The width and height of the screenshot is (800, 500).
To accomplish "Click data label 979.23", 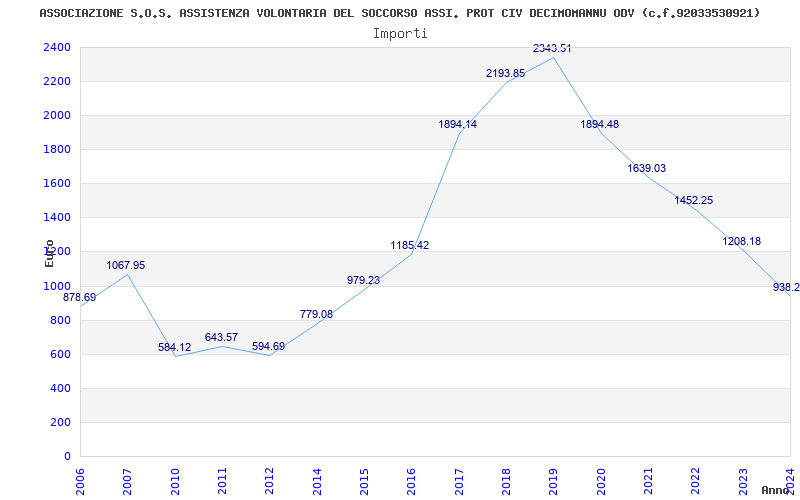I will click(363, 280).
